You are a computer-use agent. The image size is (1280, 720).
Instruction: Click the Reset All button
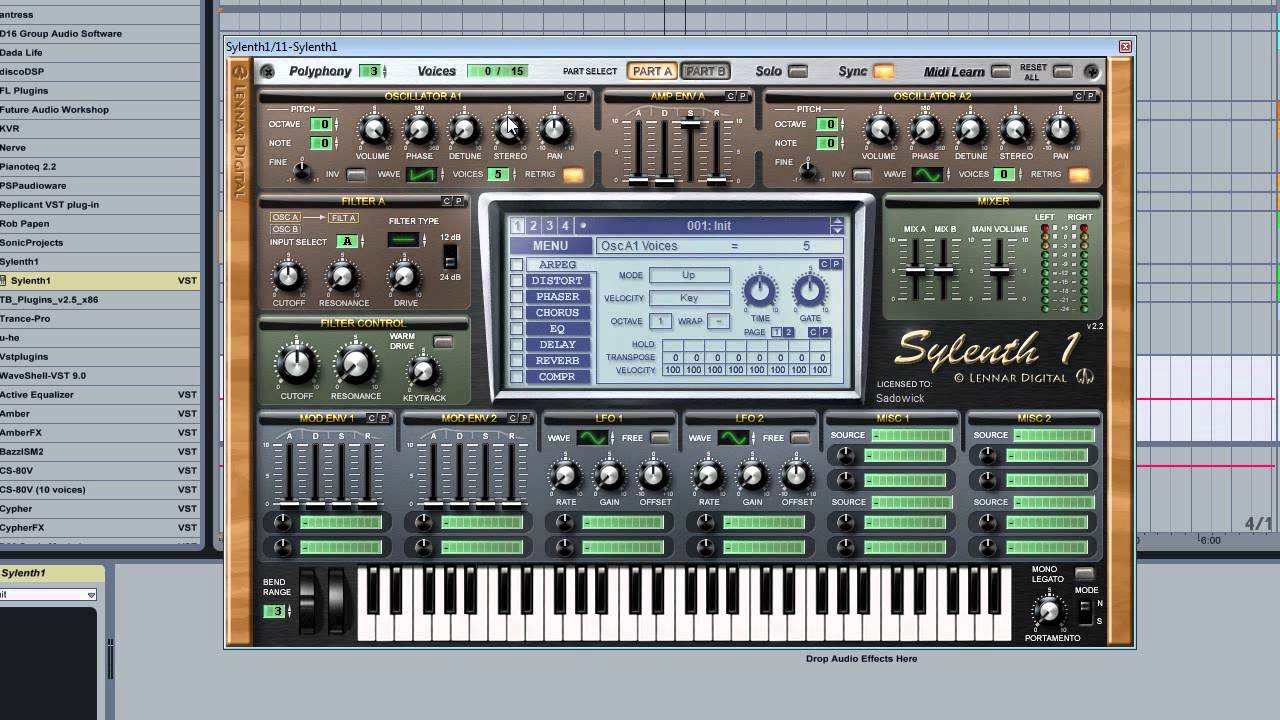pos(1062,71)
